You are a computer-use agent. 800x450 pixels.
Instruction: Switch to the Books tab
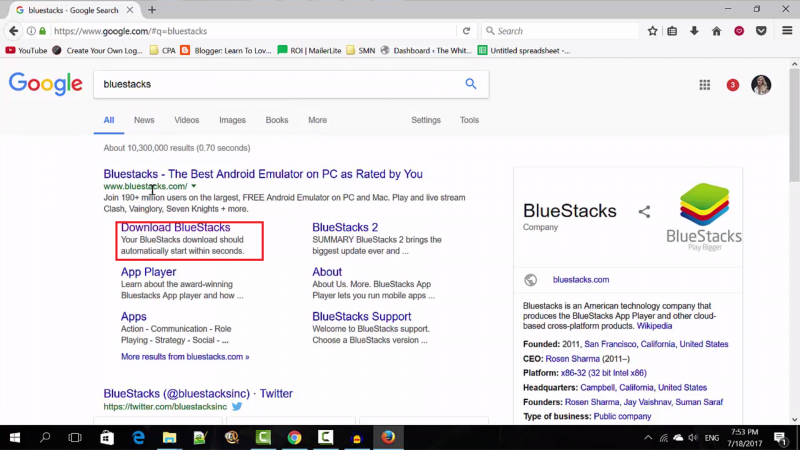click(277, 120)
